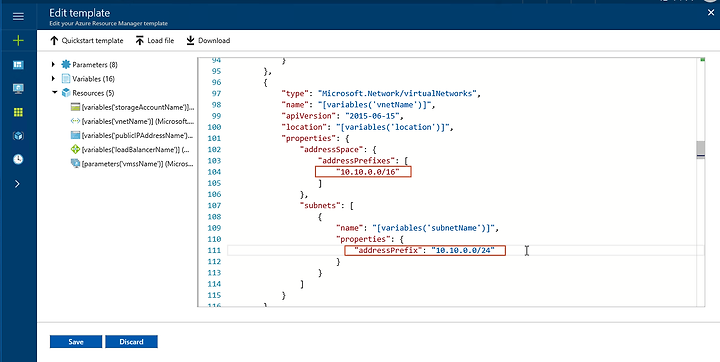Select loadBalancerName resource item
The image size is (720, 362).
coord(136,149)
